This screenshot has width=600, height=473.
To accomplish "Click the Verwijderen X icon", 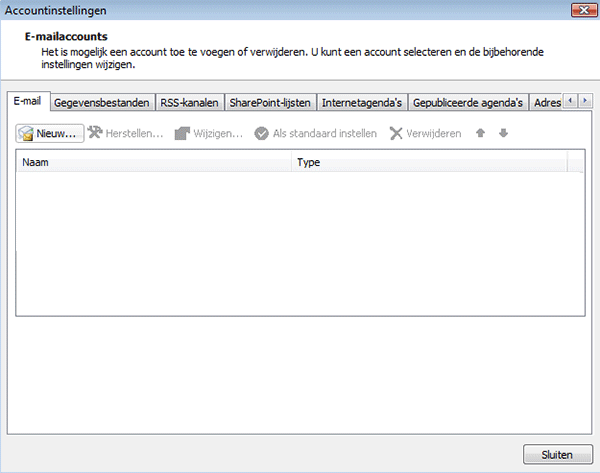I will pyautogui.click(x=396, y=133).
